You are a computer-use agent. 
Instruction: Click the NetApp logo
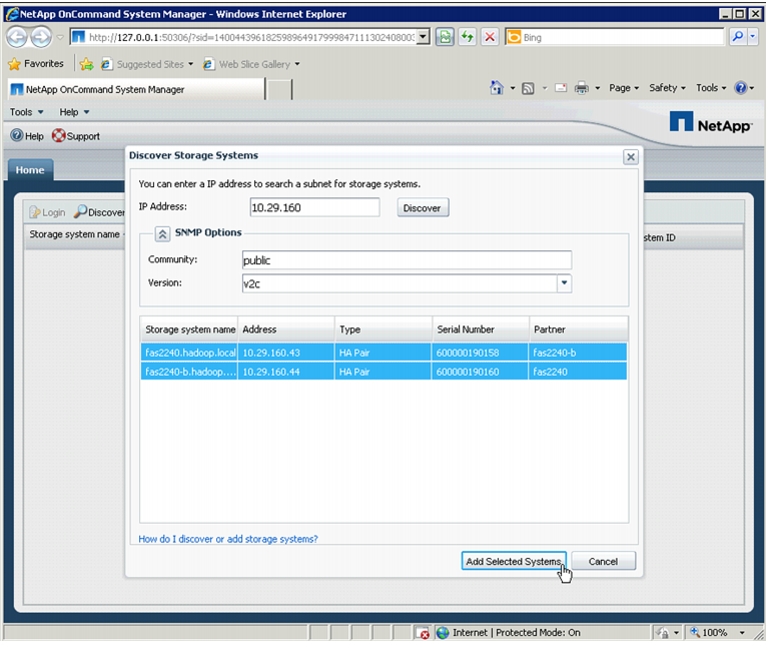point(710,122)
